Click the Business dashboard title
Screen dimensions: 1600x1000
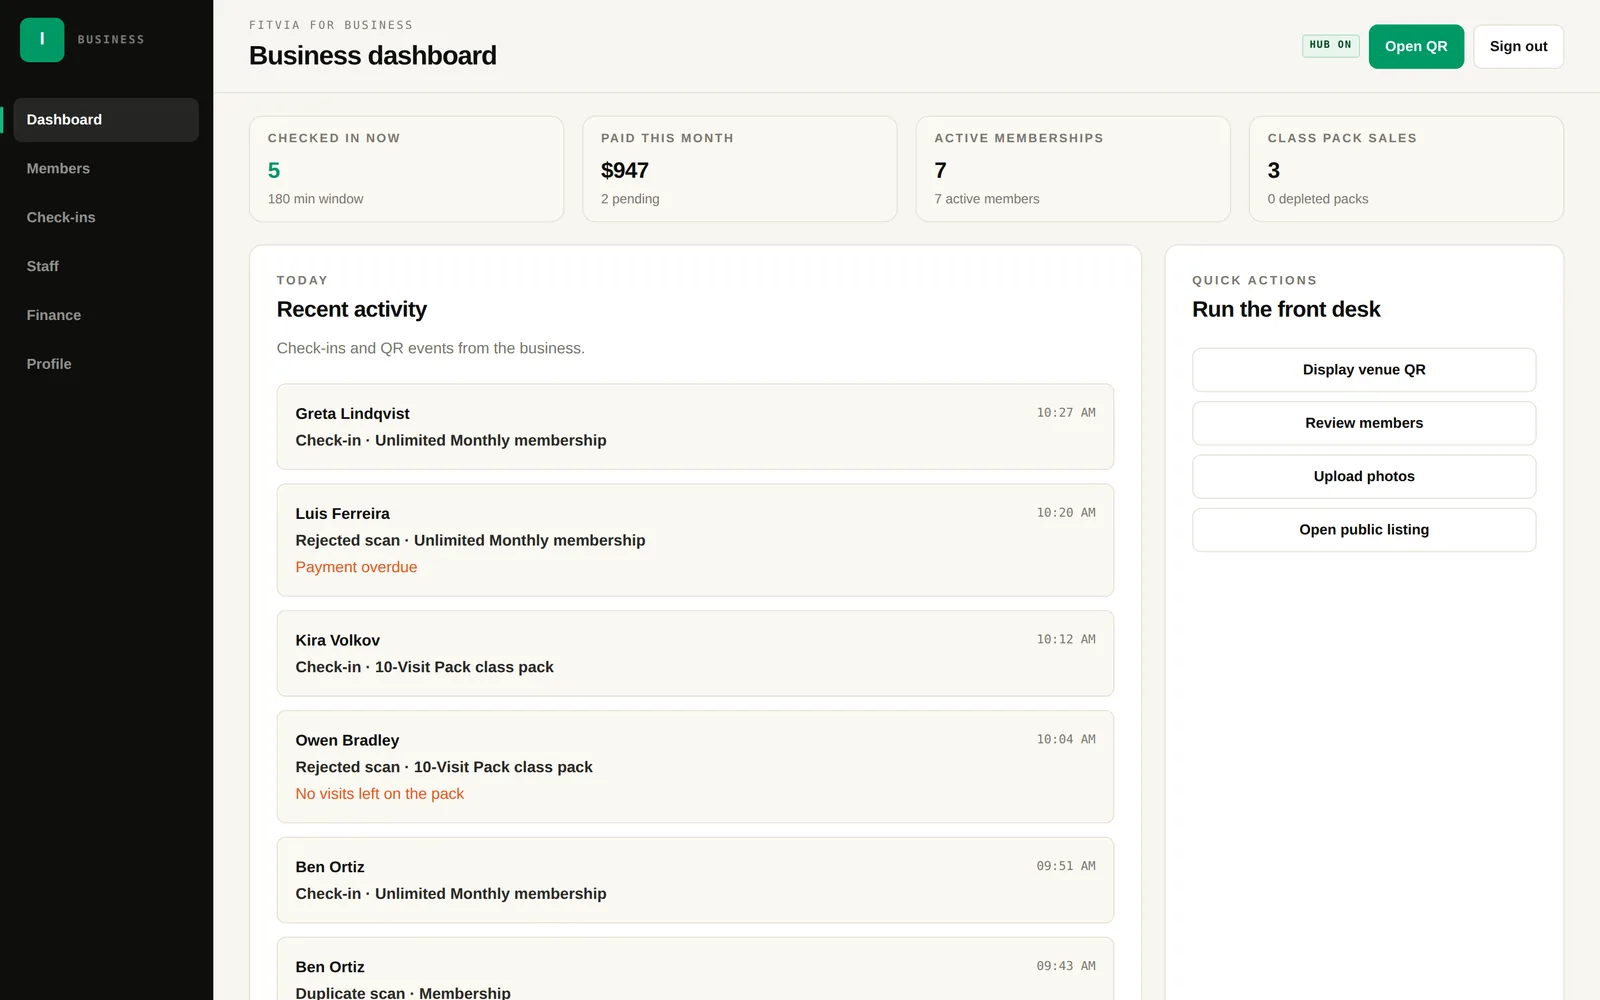373,56
